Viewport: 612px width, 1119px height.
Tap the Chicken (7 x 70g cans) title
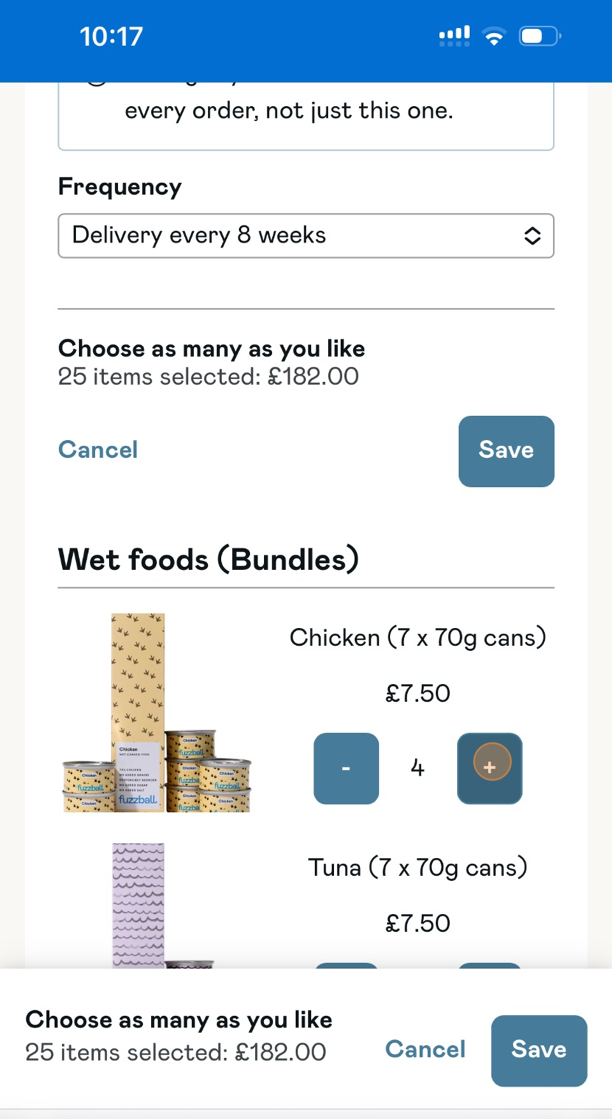coord(418,637)
